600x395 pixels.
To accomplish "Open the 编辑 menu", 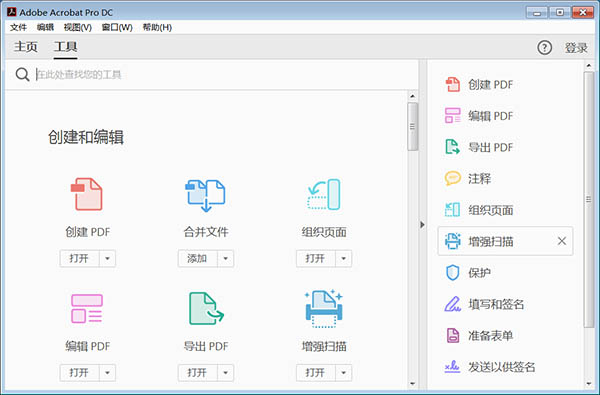I will pos(45,27).
